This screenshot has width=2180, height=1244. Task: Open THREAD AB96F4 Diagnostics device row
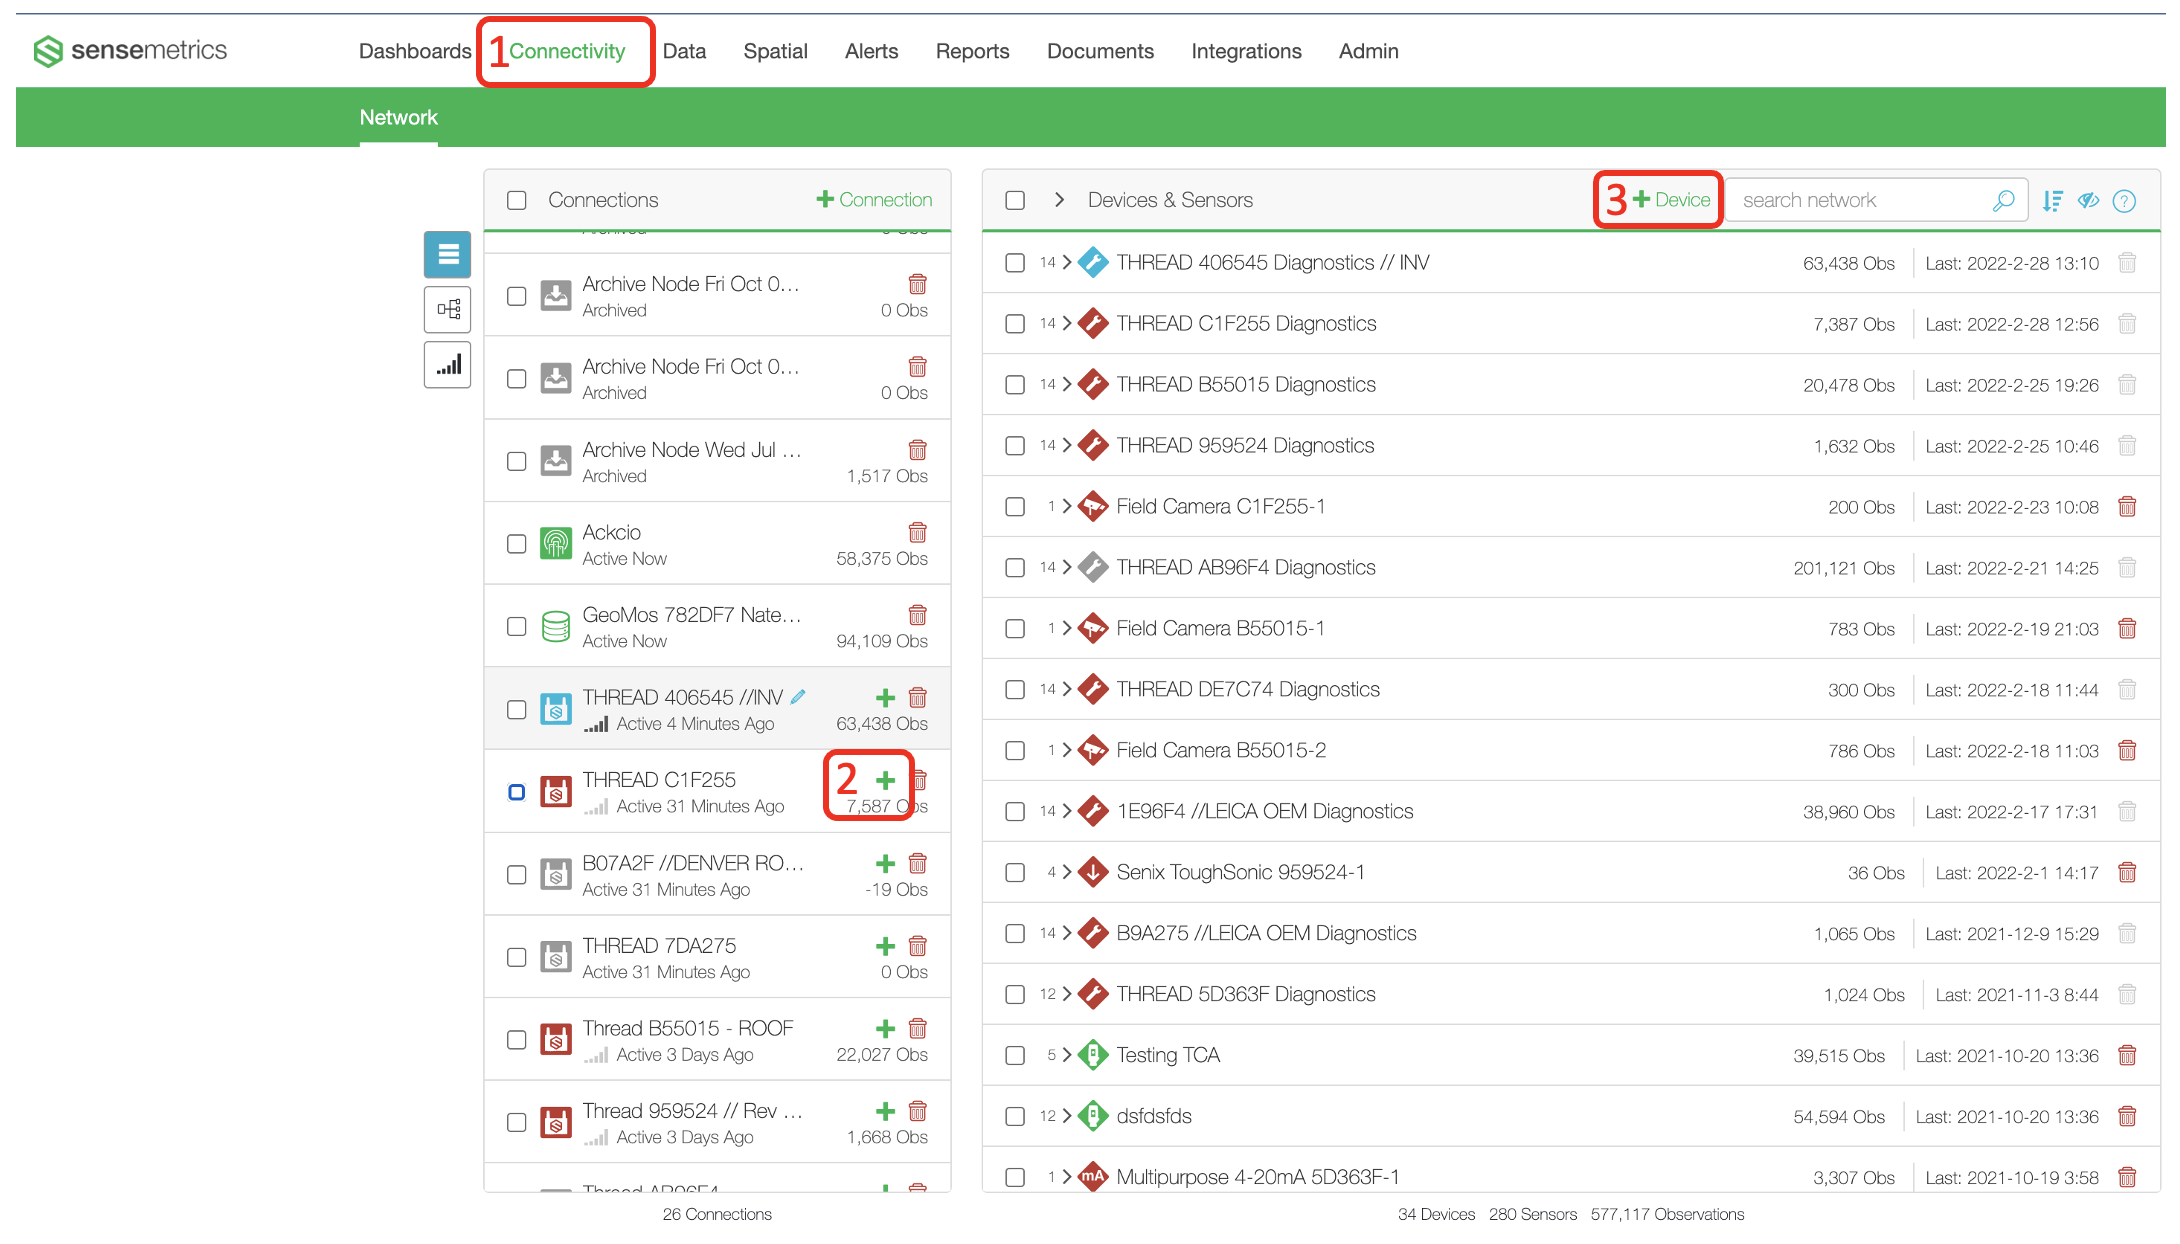pos(1571,568)
